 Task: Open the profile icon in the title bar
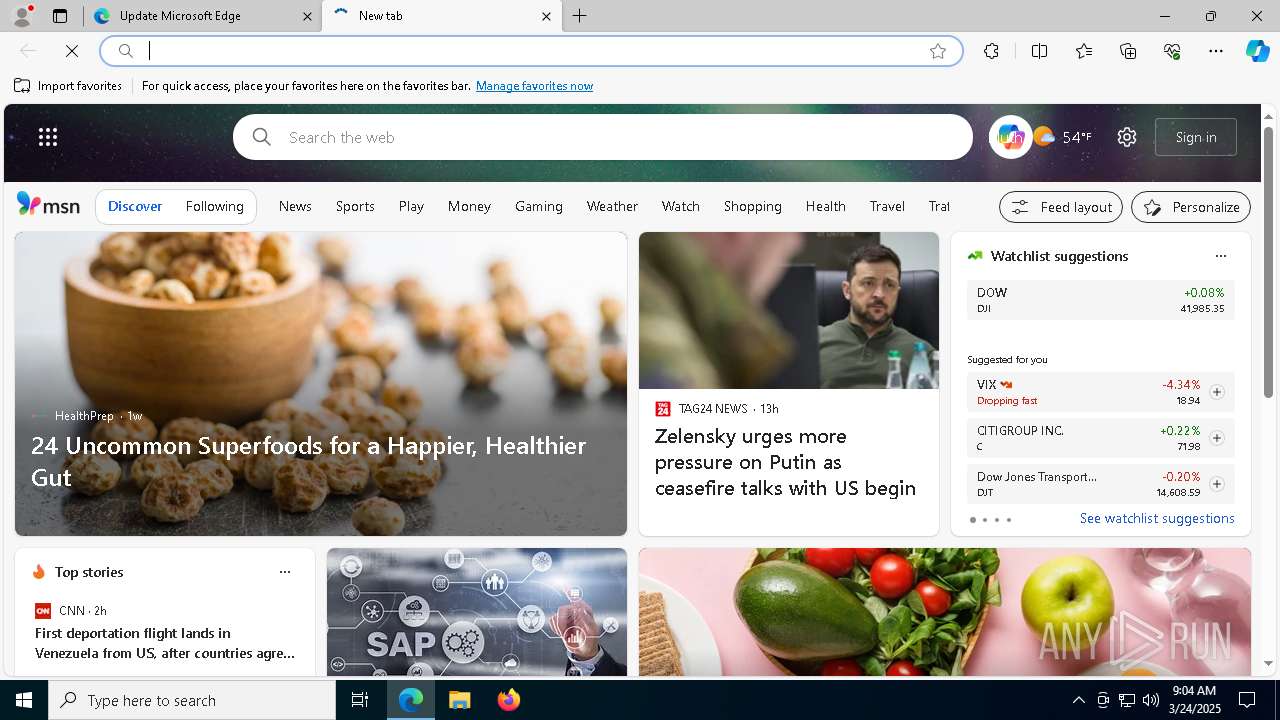[x=21, y=16]
